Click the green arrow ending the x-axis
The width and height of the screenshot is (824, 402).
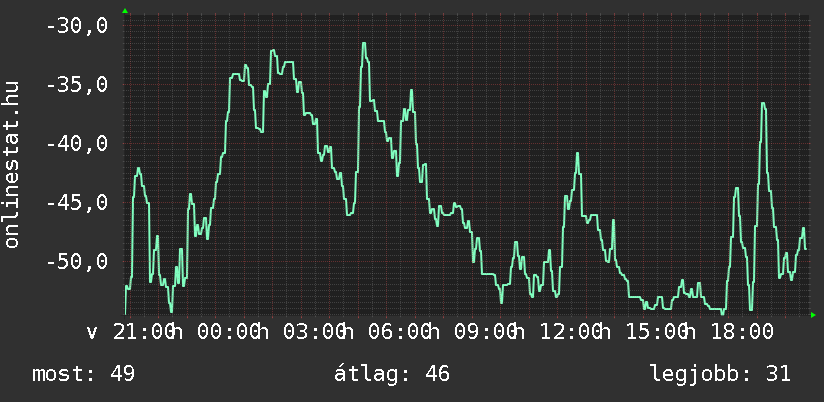tap(813, 315)
